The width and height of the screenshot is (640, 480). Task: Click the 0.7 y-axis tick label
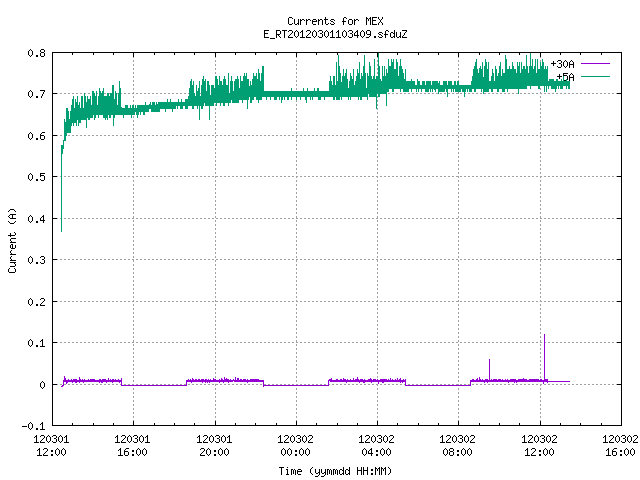36,94
